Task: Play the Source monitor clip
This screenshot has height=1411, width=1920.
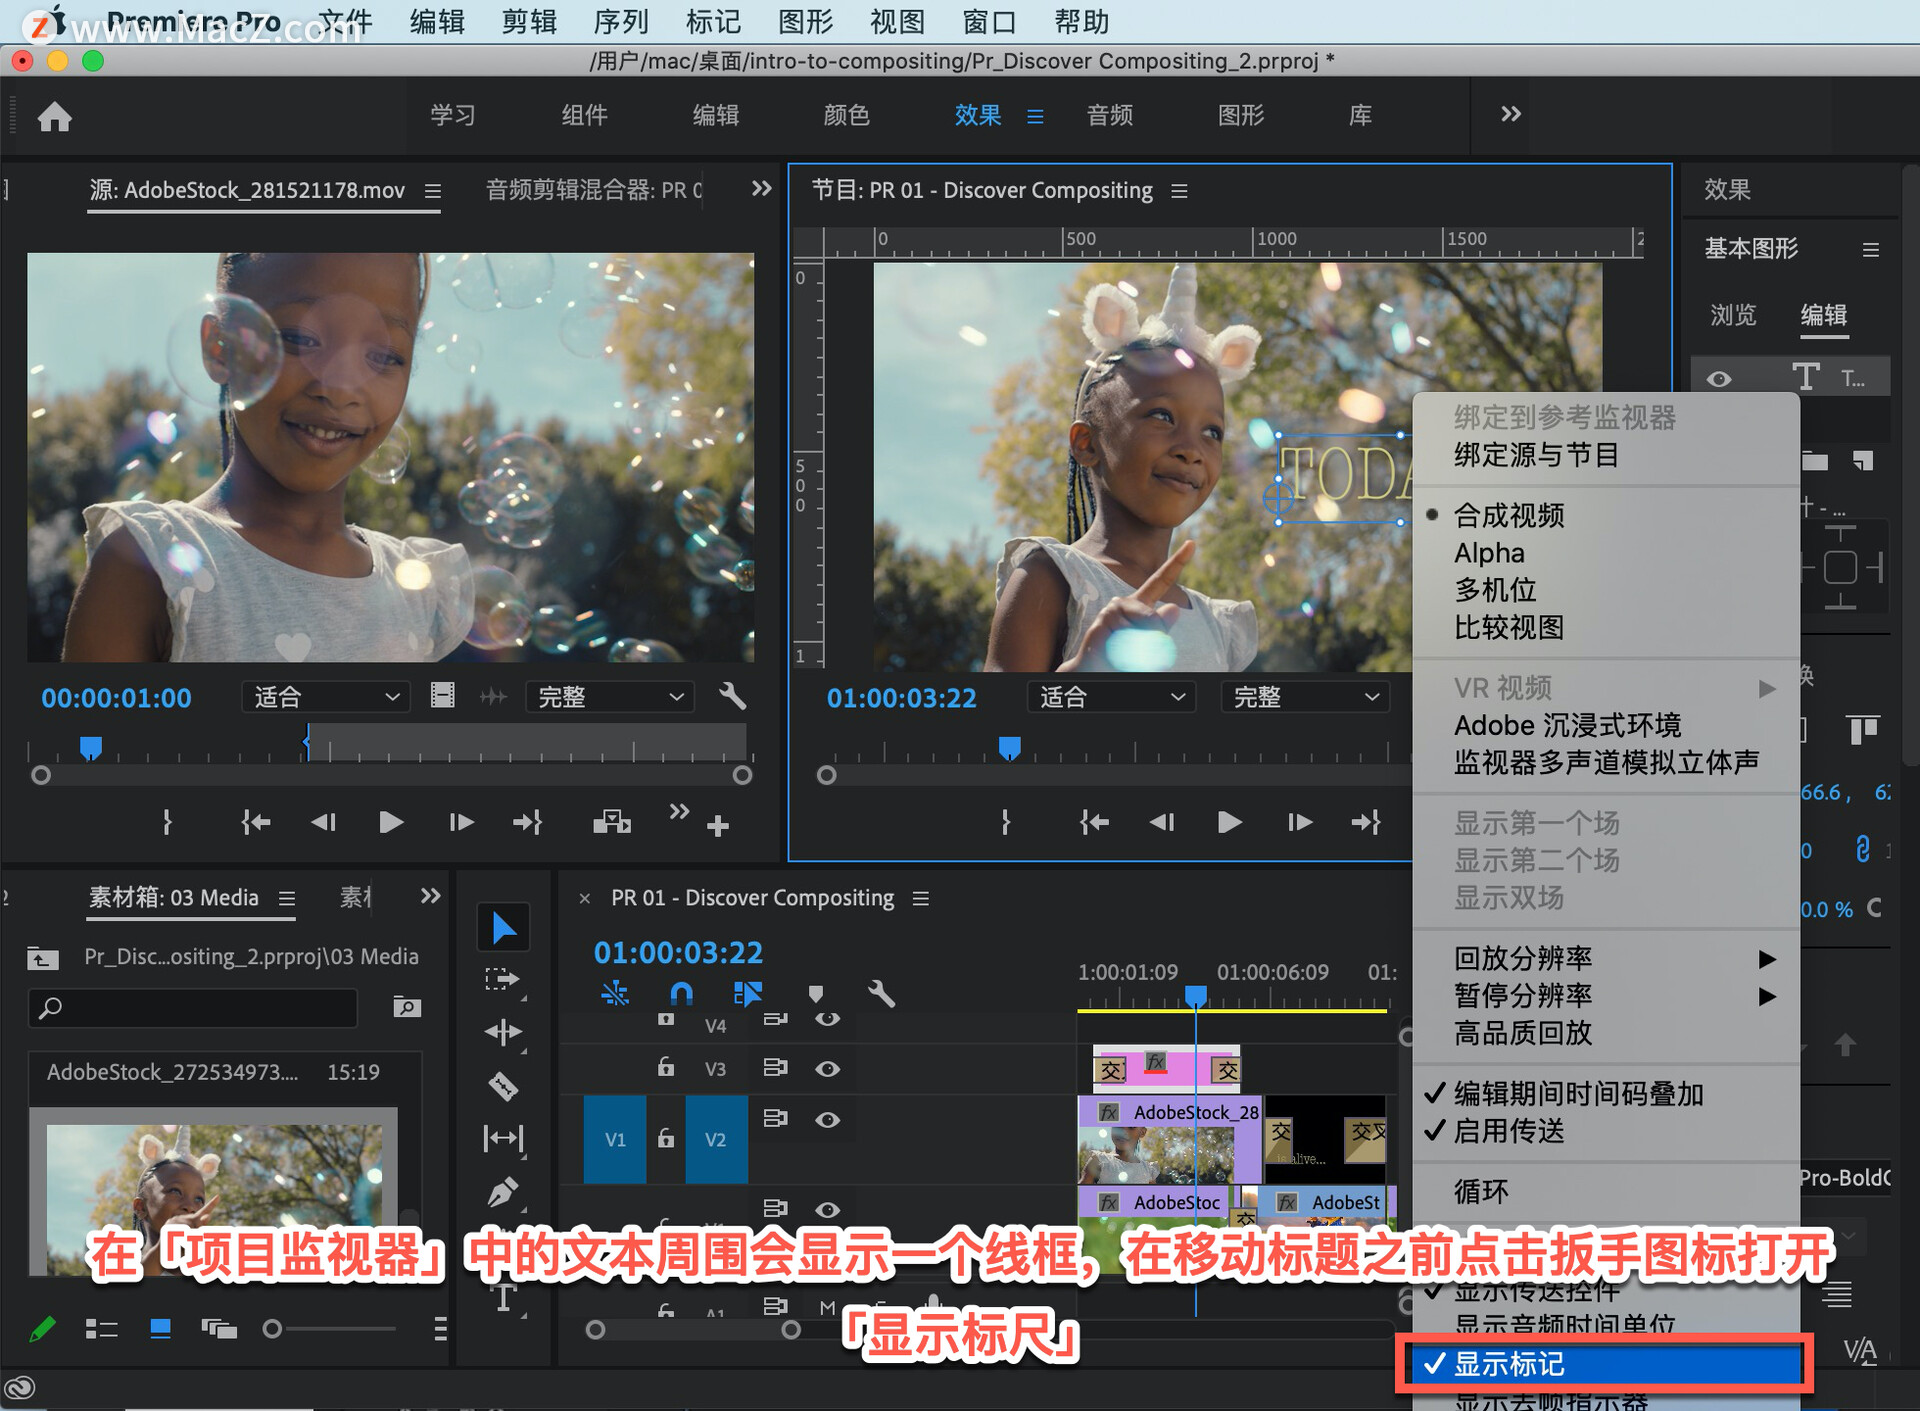Action: coord(391,822)
